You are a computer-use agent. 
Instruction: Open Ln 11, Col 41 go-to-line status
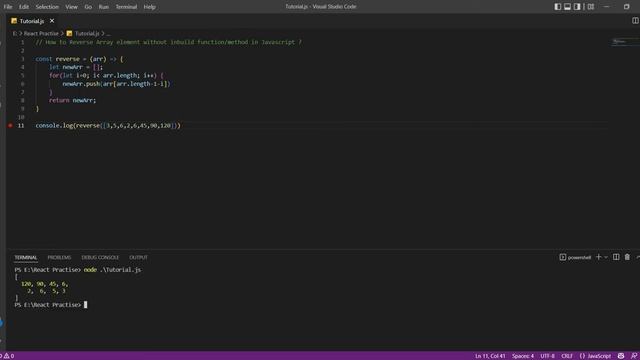click(490, 356)
